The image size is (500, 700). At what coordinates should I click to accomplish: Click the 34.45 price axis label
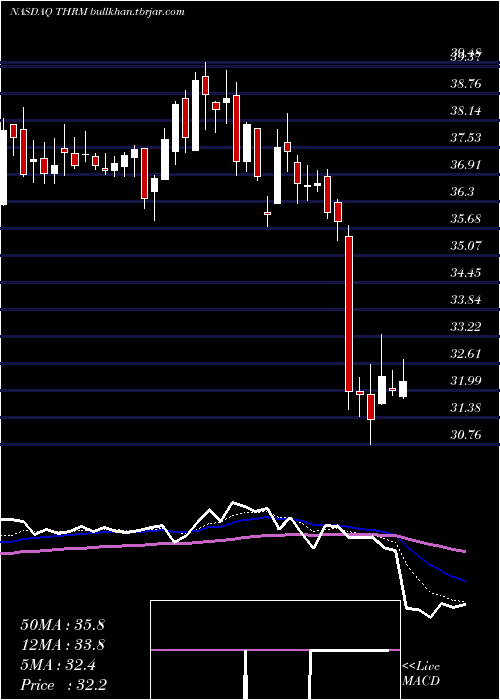point(466,273)
